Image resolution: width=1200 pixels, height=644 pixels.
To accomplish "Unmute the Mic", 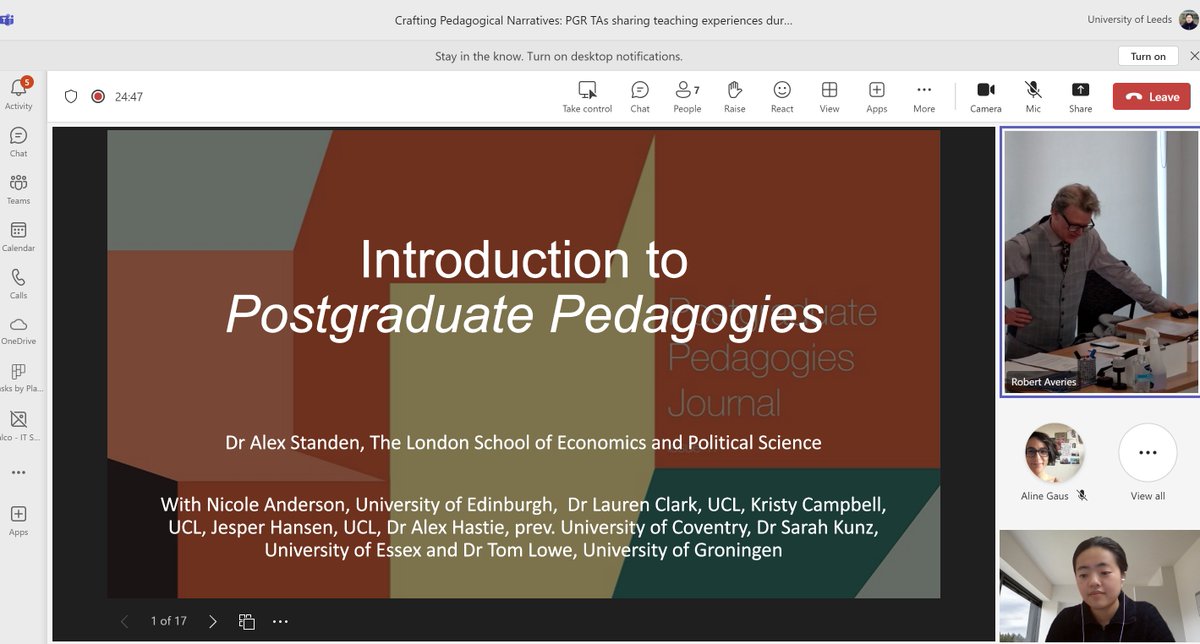I will pos(1033,97).
